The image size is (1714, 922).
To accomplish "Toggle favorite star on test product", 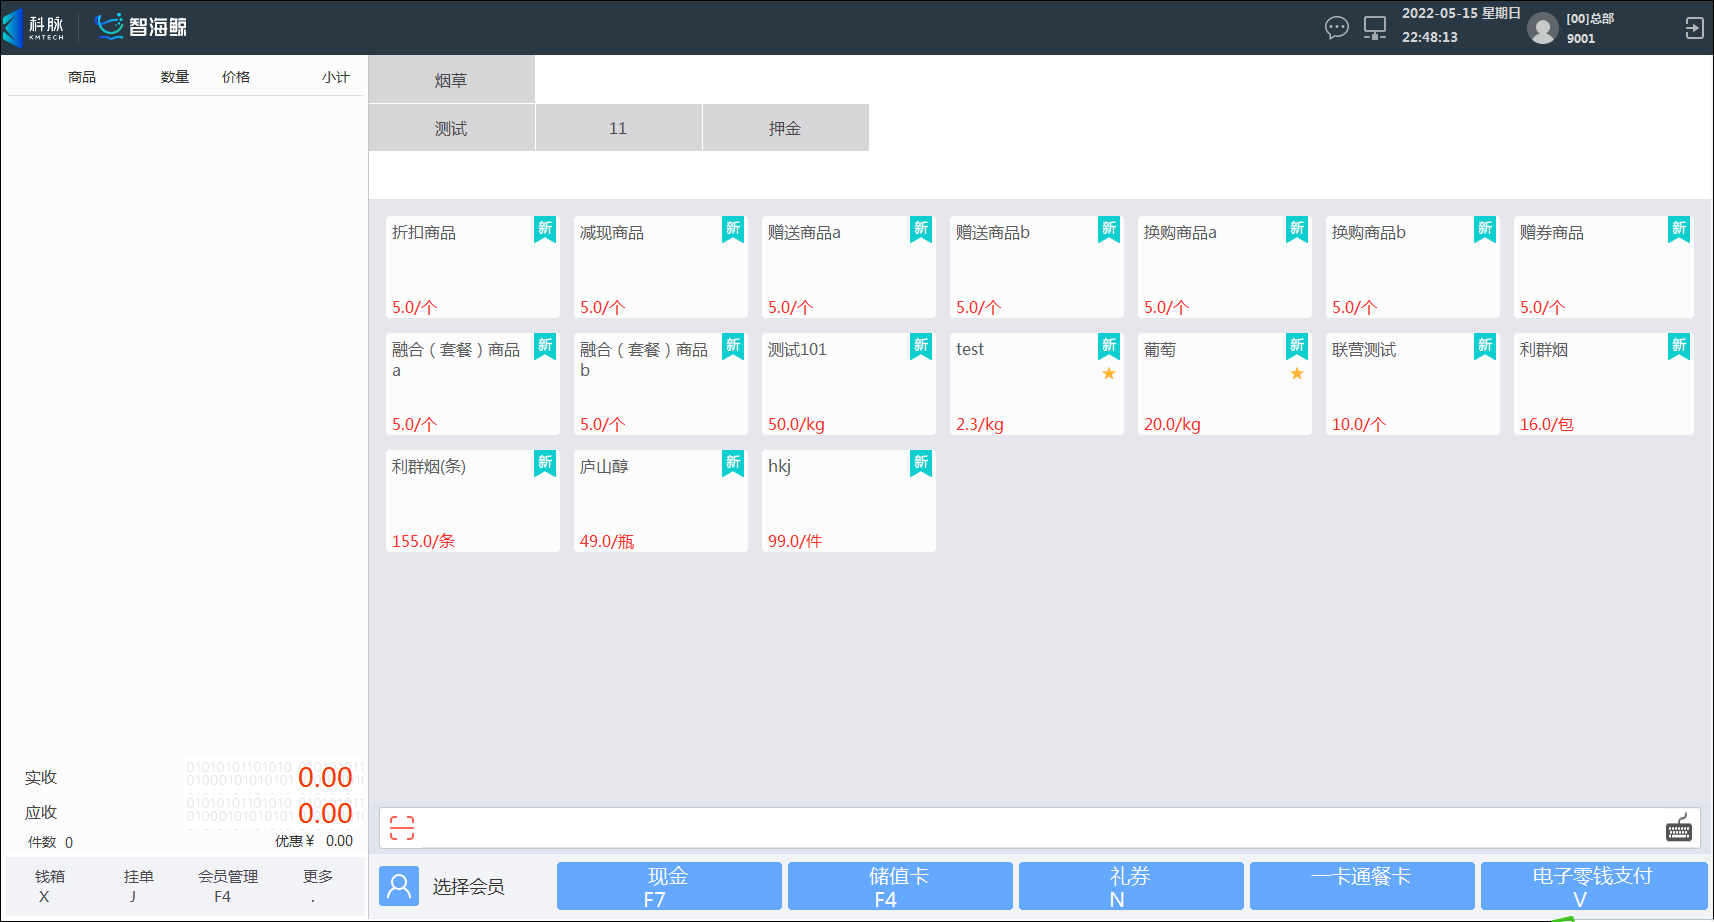I will click(x=1109, y=374).
